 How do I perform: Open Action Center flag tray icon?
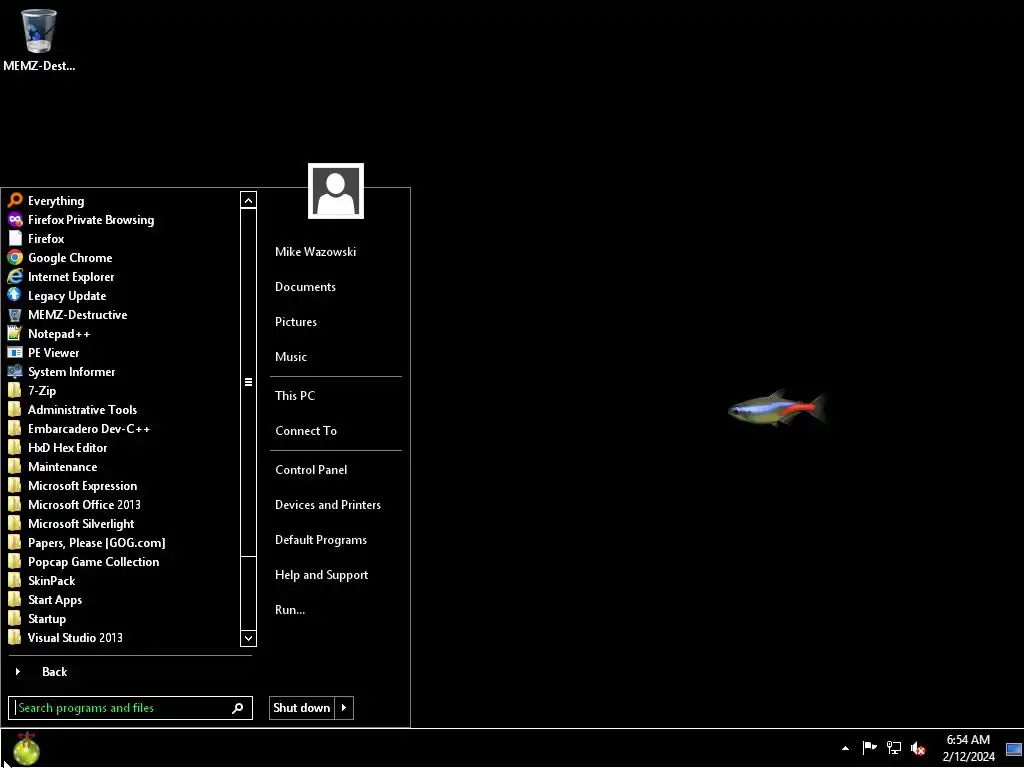(869, 748)
